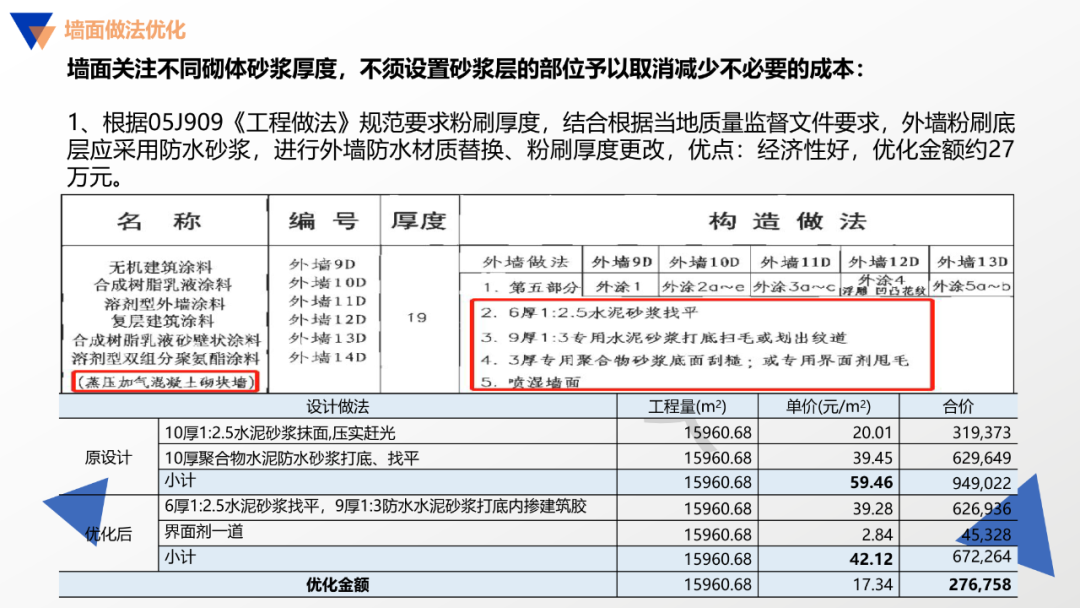The width and height of the screenshot is (1080, 608).
Task: Click the 外涂1 cell
Action: 618,286
